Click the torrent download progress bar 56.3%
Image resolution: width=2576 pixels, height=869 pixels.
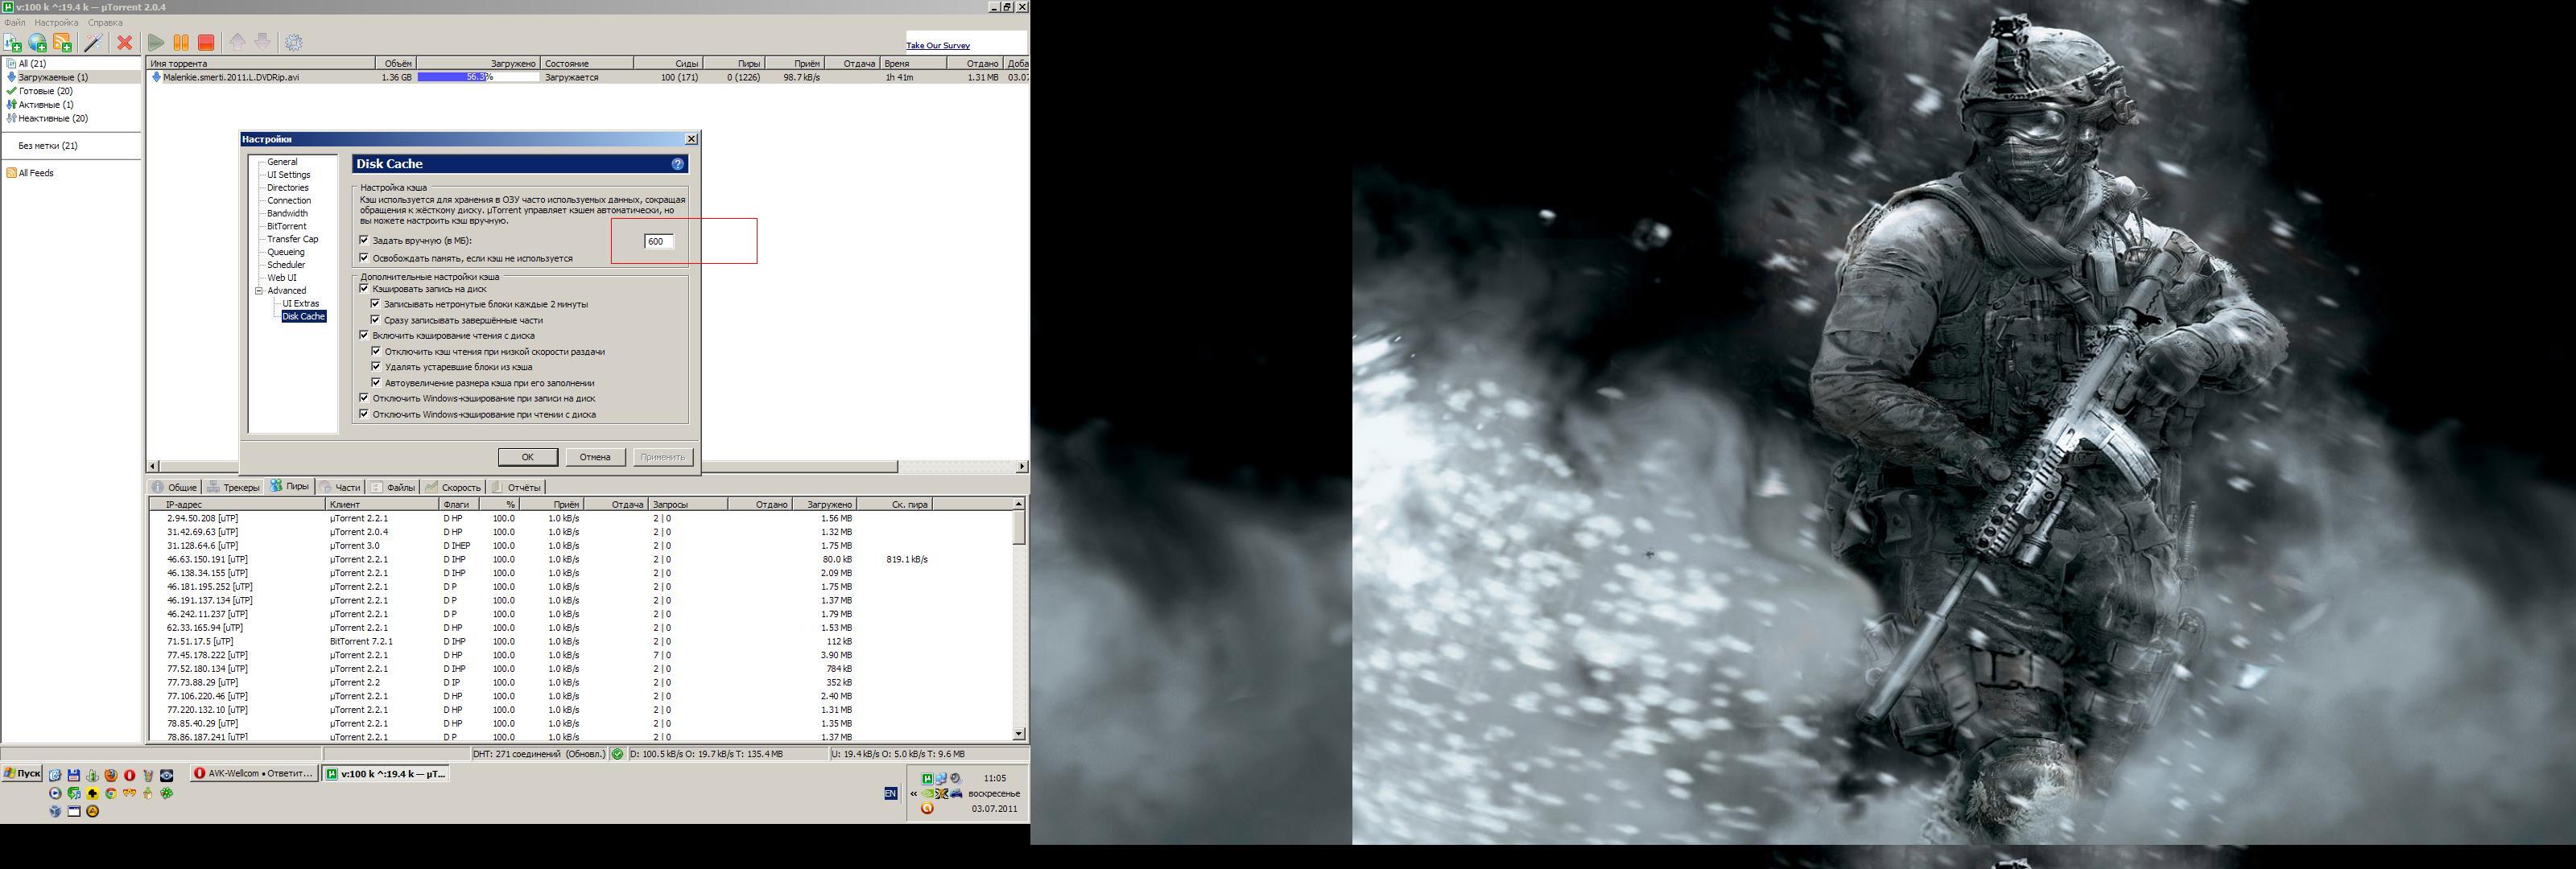478,77
